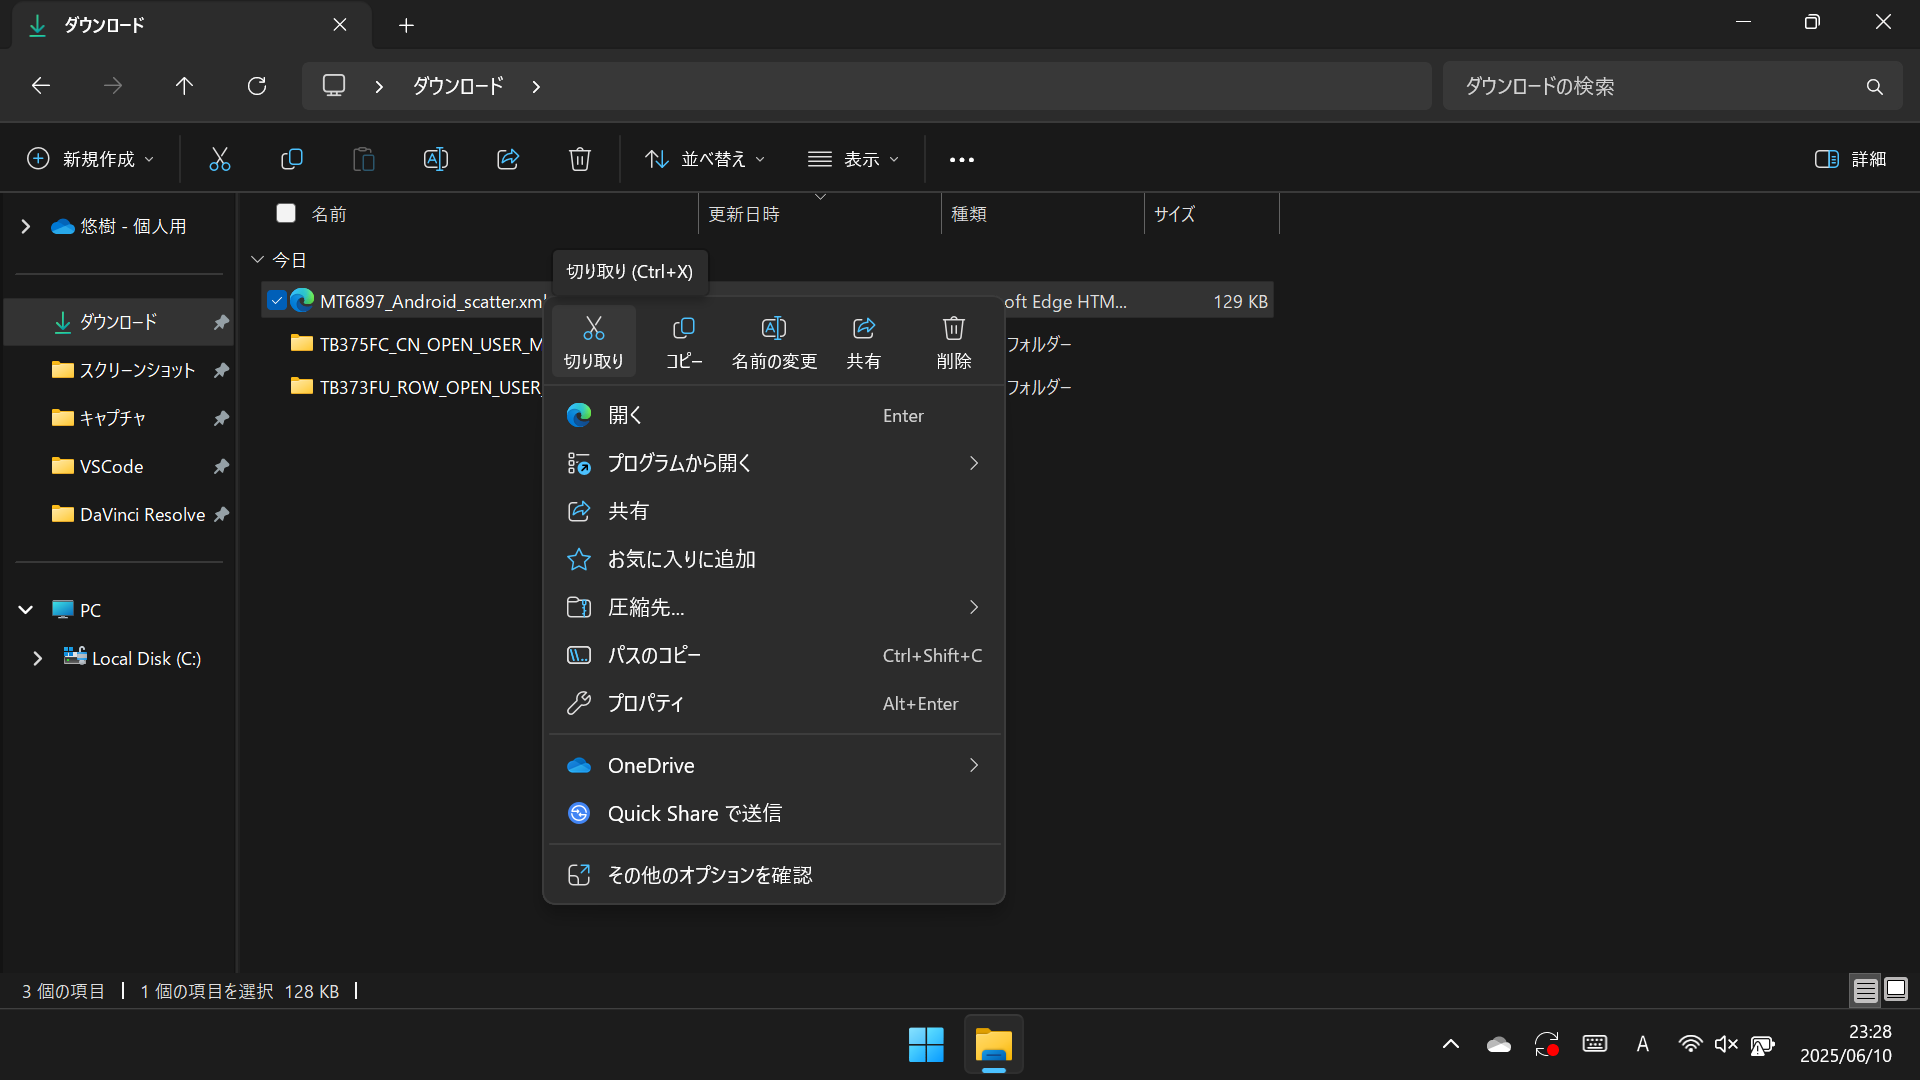This screenshot has width=1920, height=1080.
Task: Click the Copy icon in context menu
Action: 684,329
